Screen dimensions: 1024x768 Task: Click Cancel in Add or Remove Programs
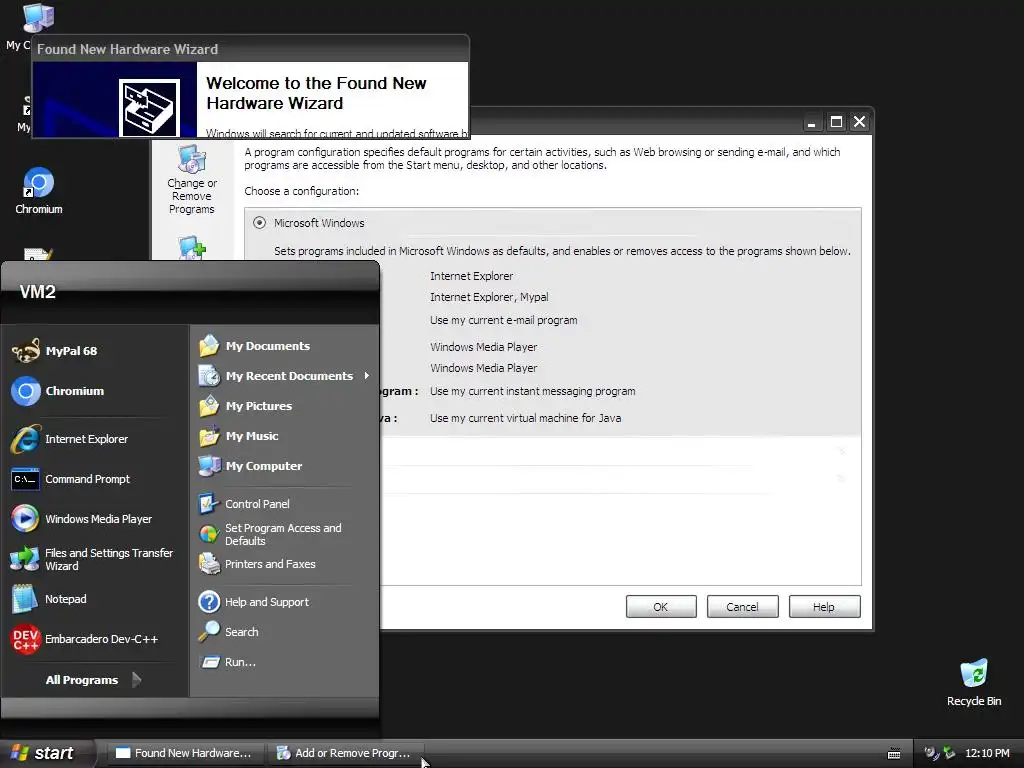[743, 607]
